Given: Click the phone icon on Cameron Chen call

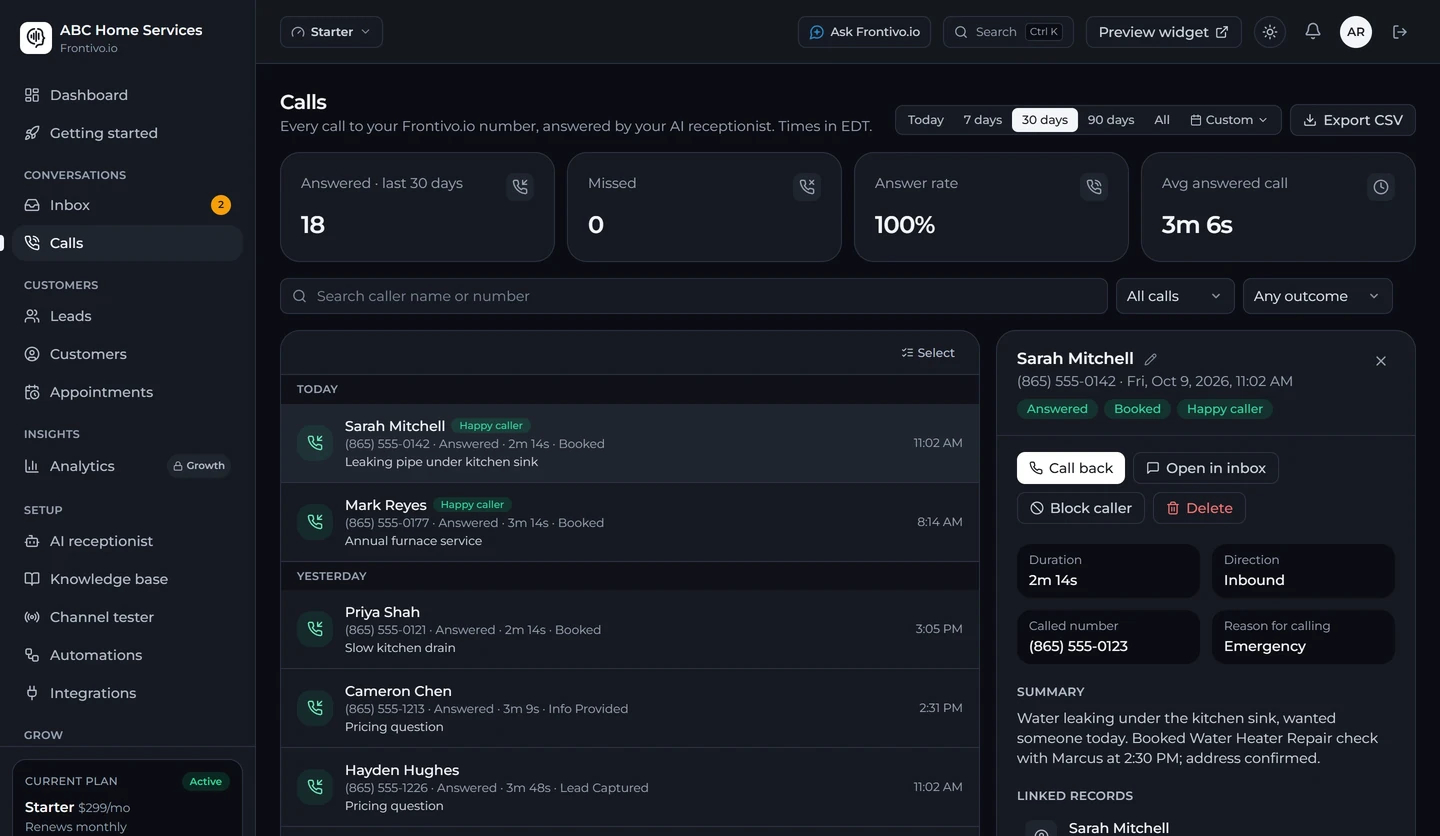Looking at the screenshot, I should point(315,708).
